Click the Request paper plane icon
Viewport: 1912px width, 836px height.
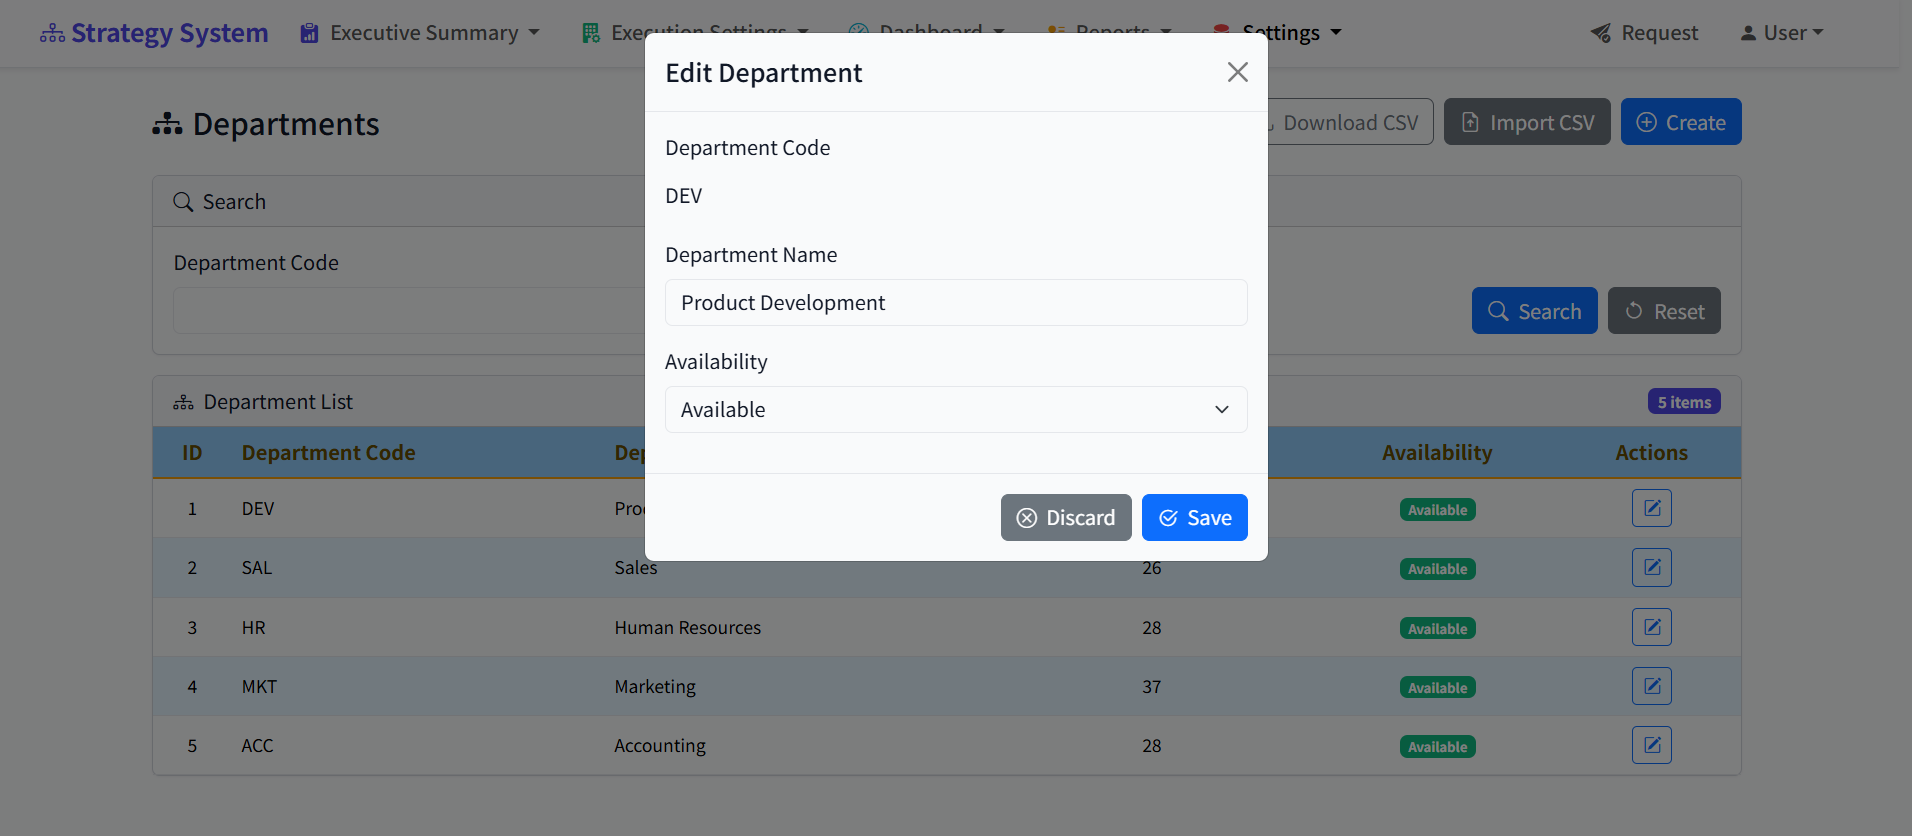click(x=1601, y=33)
